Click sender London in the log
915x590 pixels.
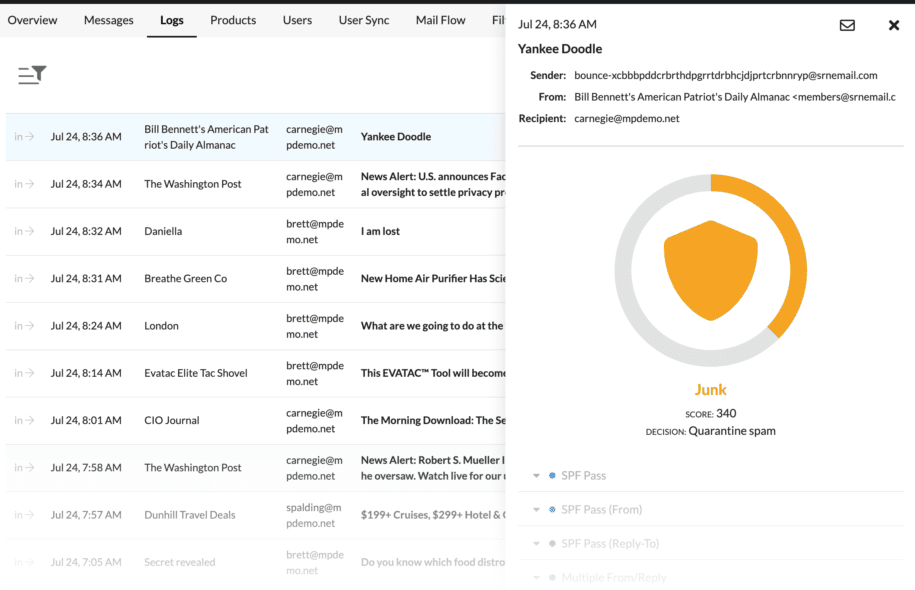pyautogui.click(x=161, y=326)
